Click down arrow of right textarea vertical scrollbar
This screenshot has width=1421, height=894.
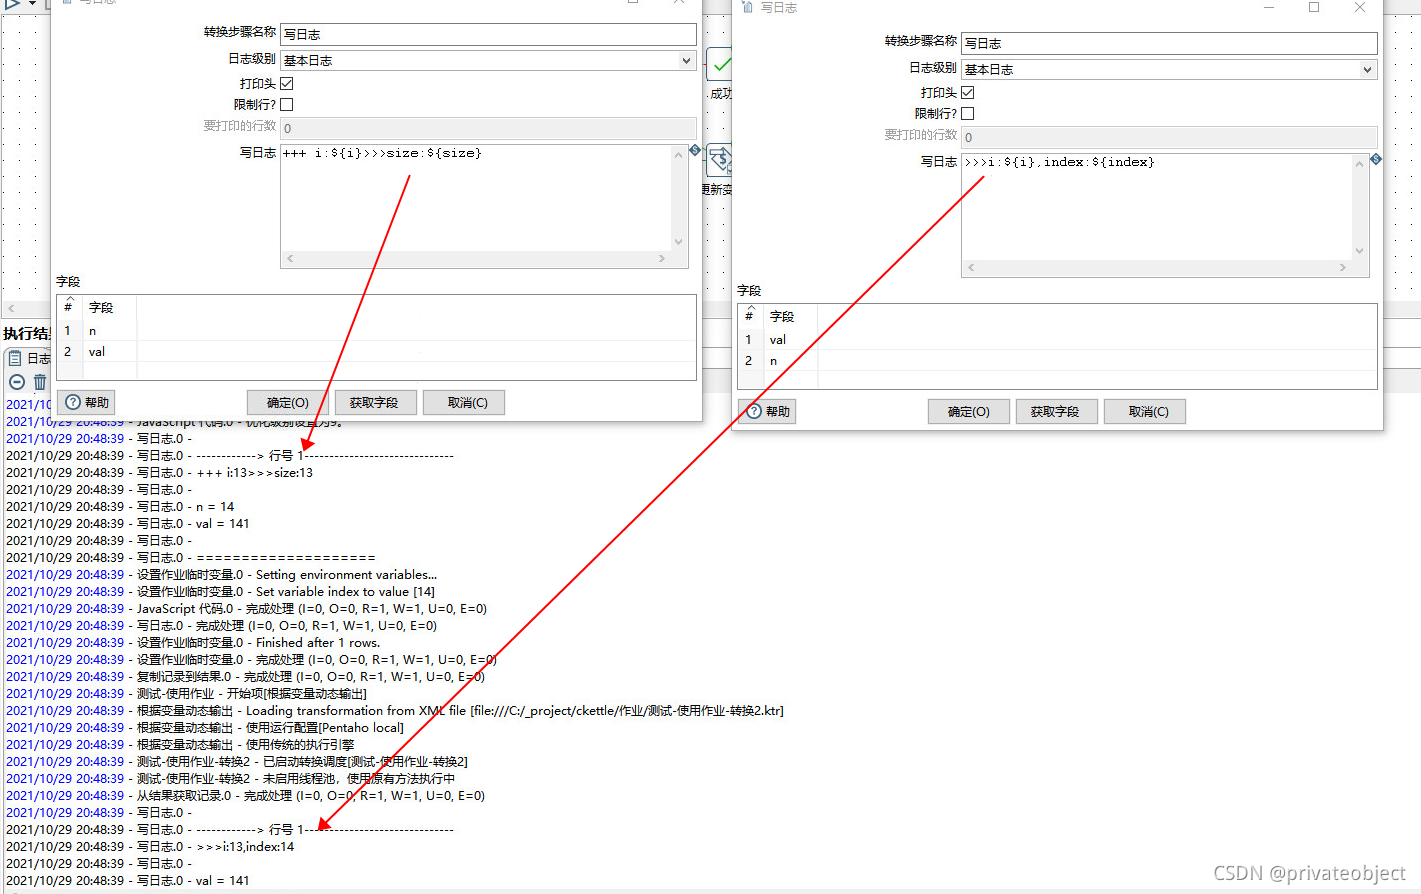pos(1360,251)
